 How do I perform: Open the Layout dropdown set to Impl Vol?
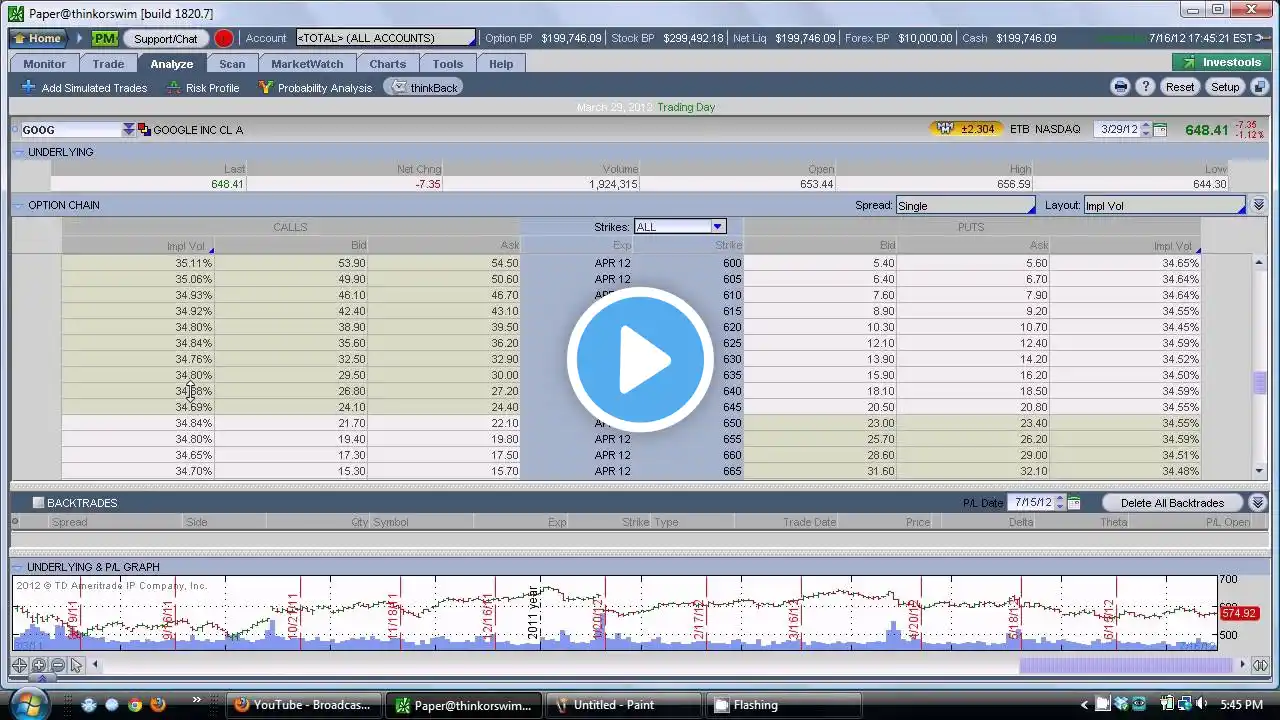pos(1165,205)
